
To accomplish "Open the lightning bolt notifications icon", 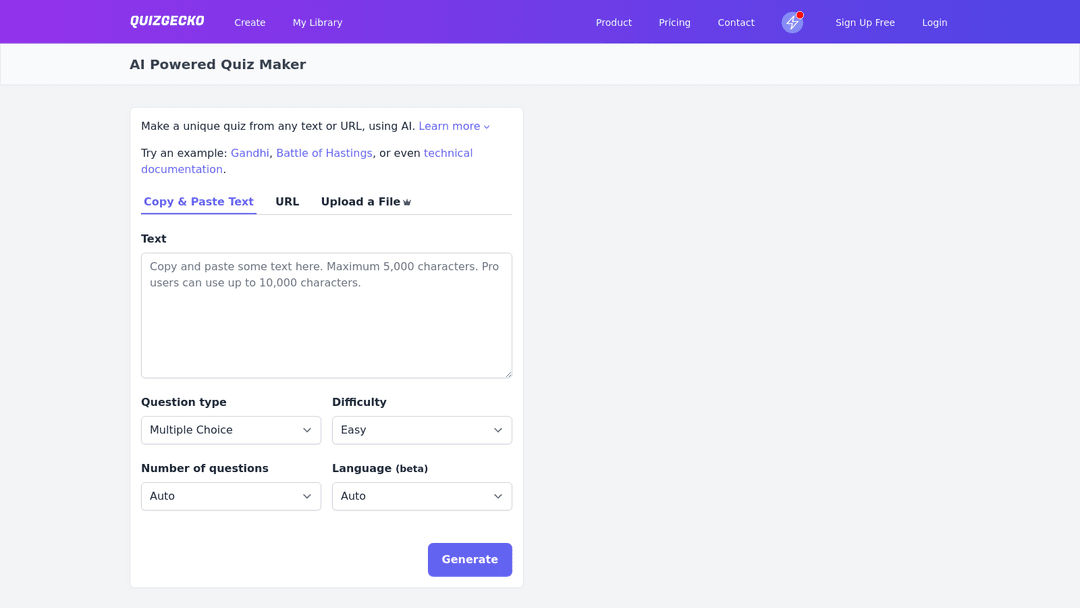I will pos(792,22).
